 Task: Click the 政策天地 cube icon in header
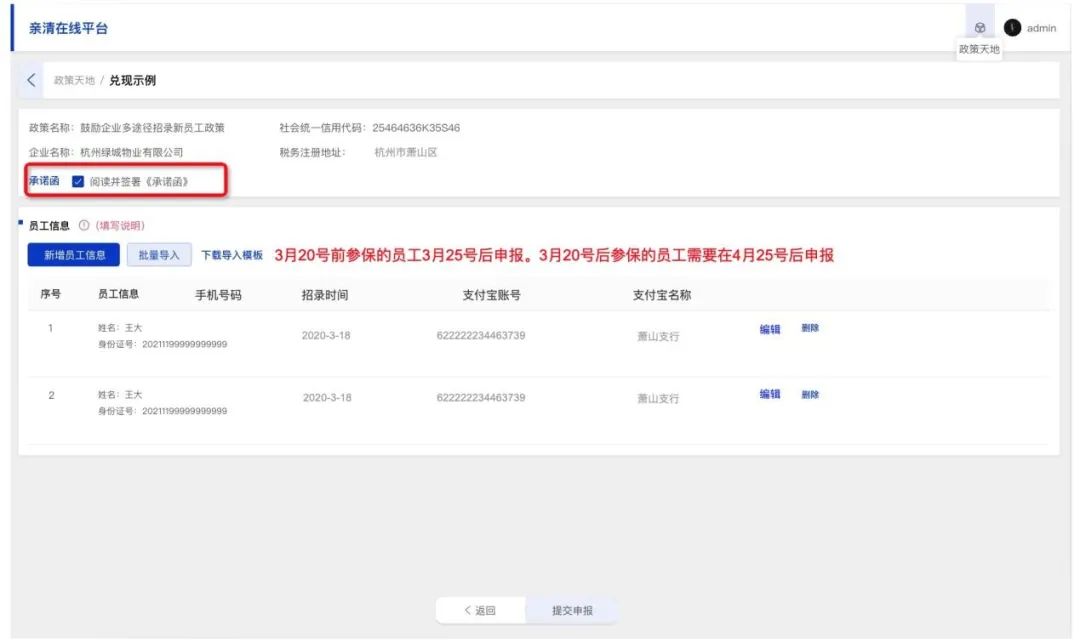coord(980,28)
